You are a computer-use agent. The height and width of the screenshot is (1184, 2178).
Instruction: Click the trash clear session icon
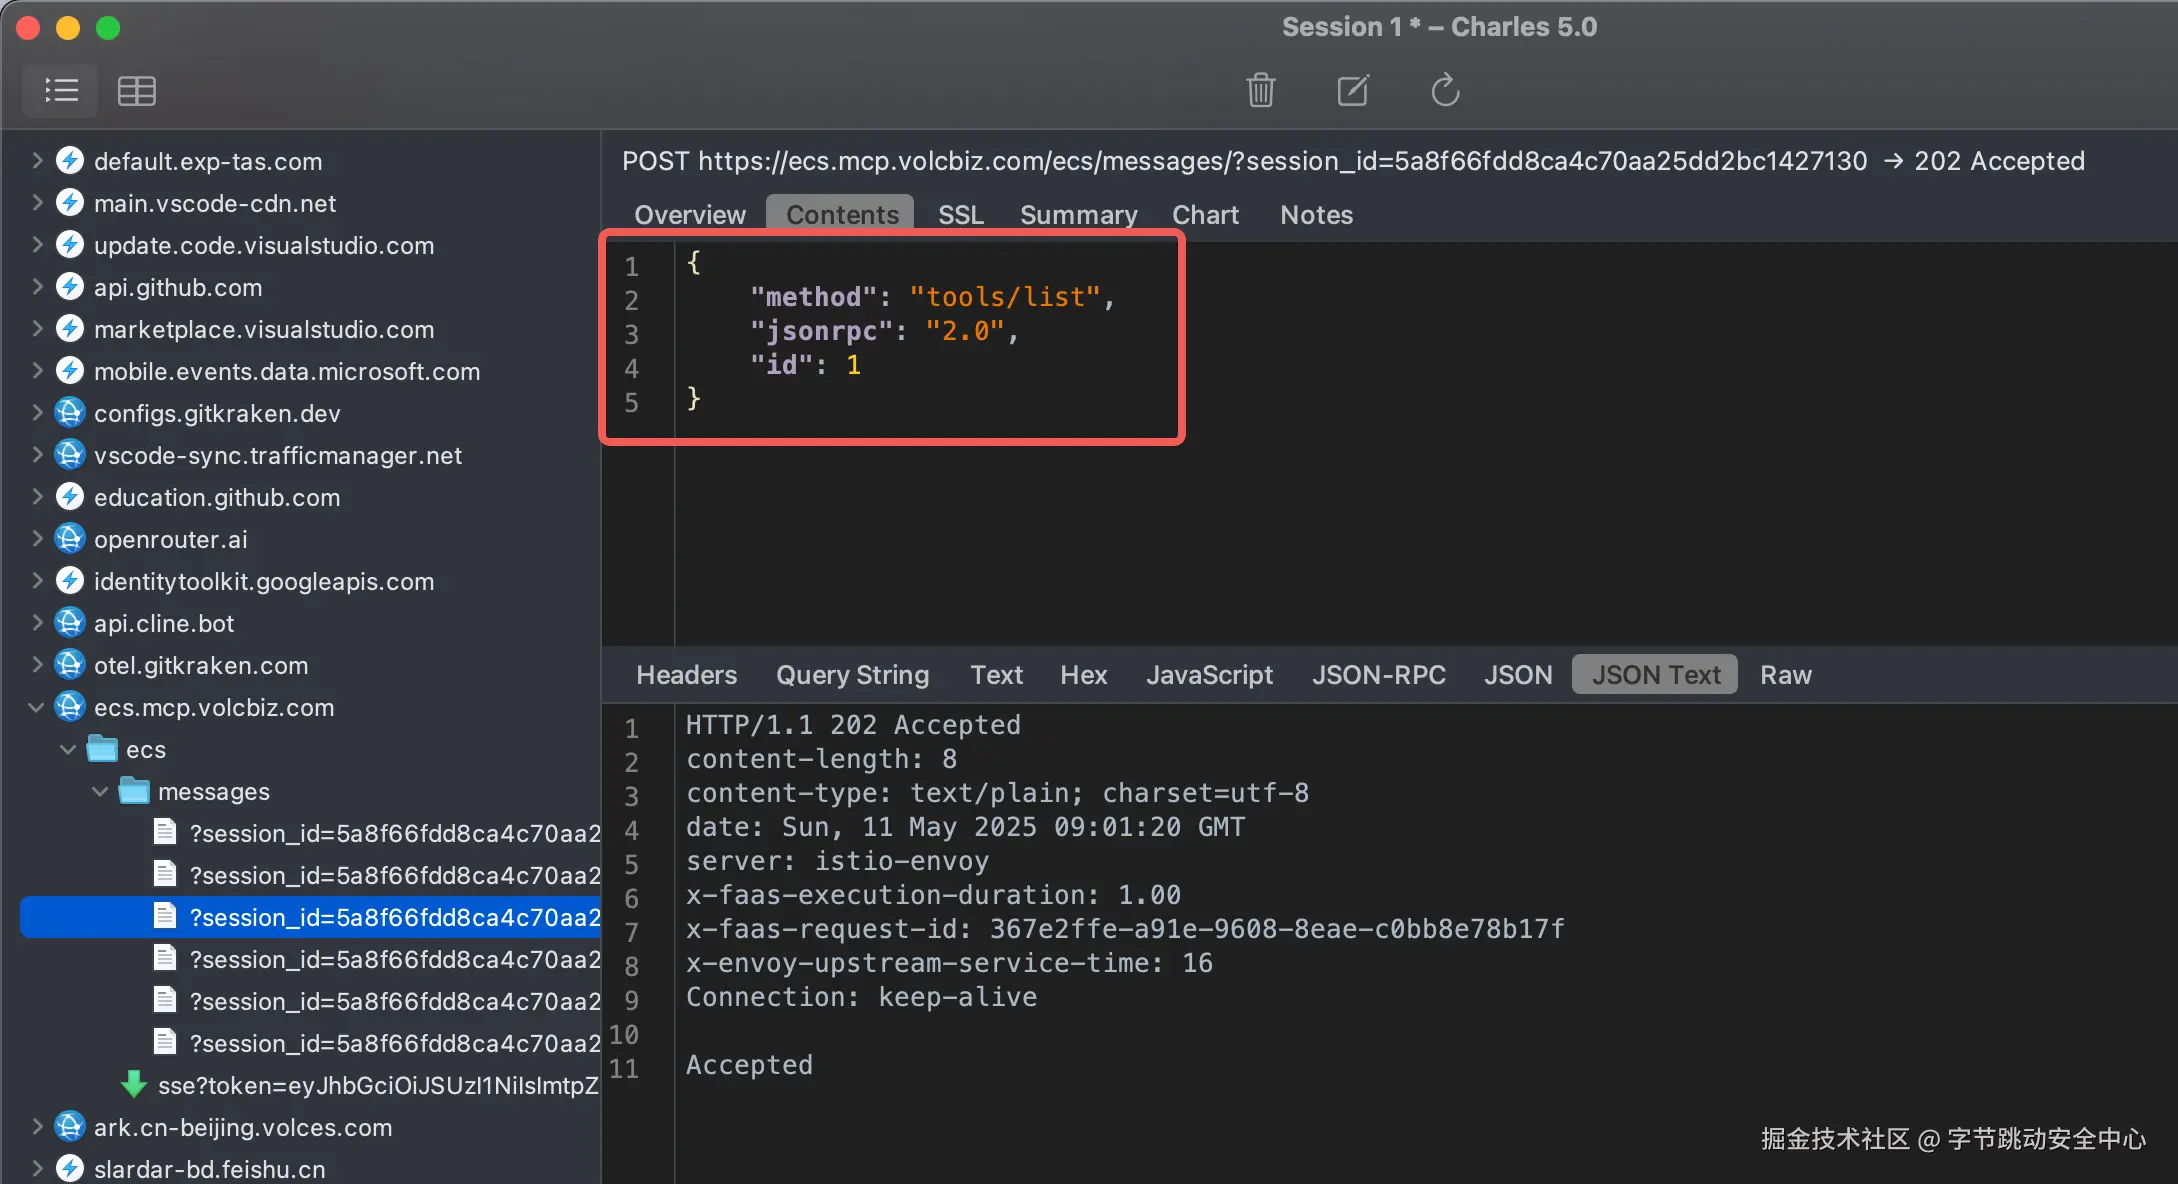(x=1260, y=90)
